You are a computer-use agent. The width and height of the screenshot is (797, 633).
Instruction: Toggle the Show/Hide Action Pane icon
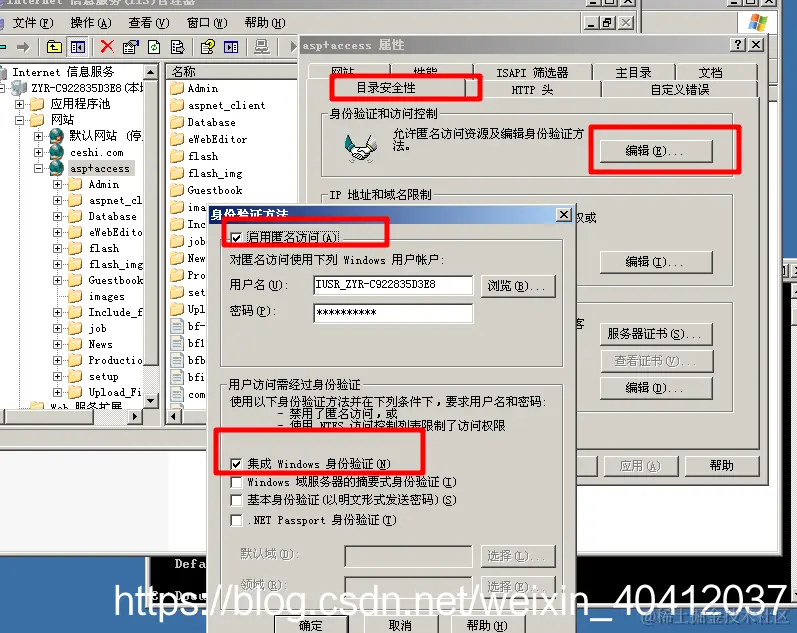pos(231,47)
